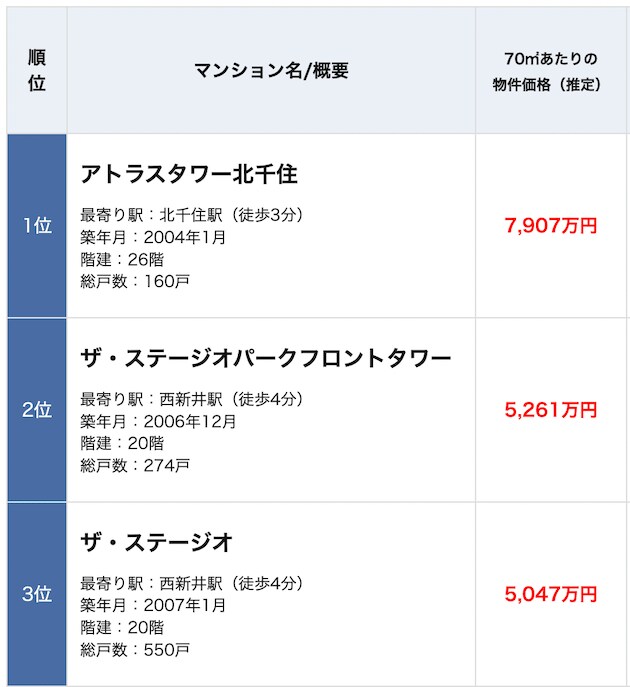Click the 5,047万円 price
Image resolution: width=630 pixels, height=687 pixels.
[x=551, y=594]
